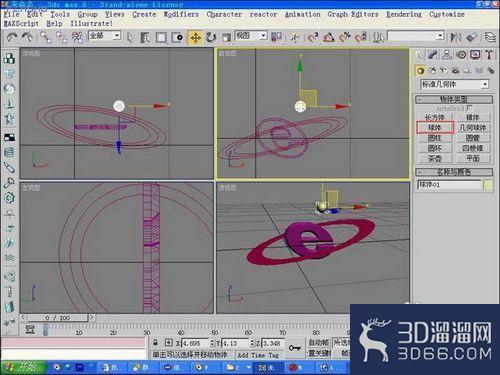The image size is (500, 375).
Task: Toggle the 3D Snaps magnet
Action: click(313, 37)
